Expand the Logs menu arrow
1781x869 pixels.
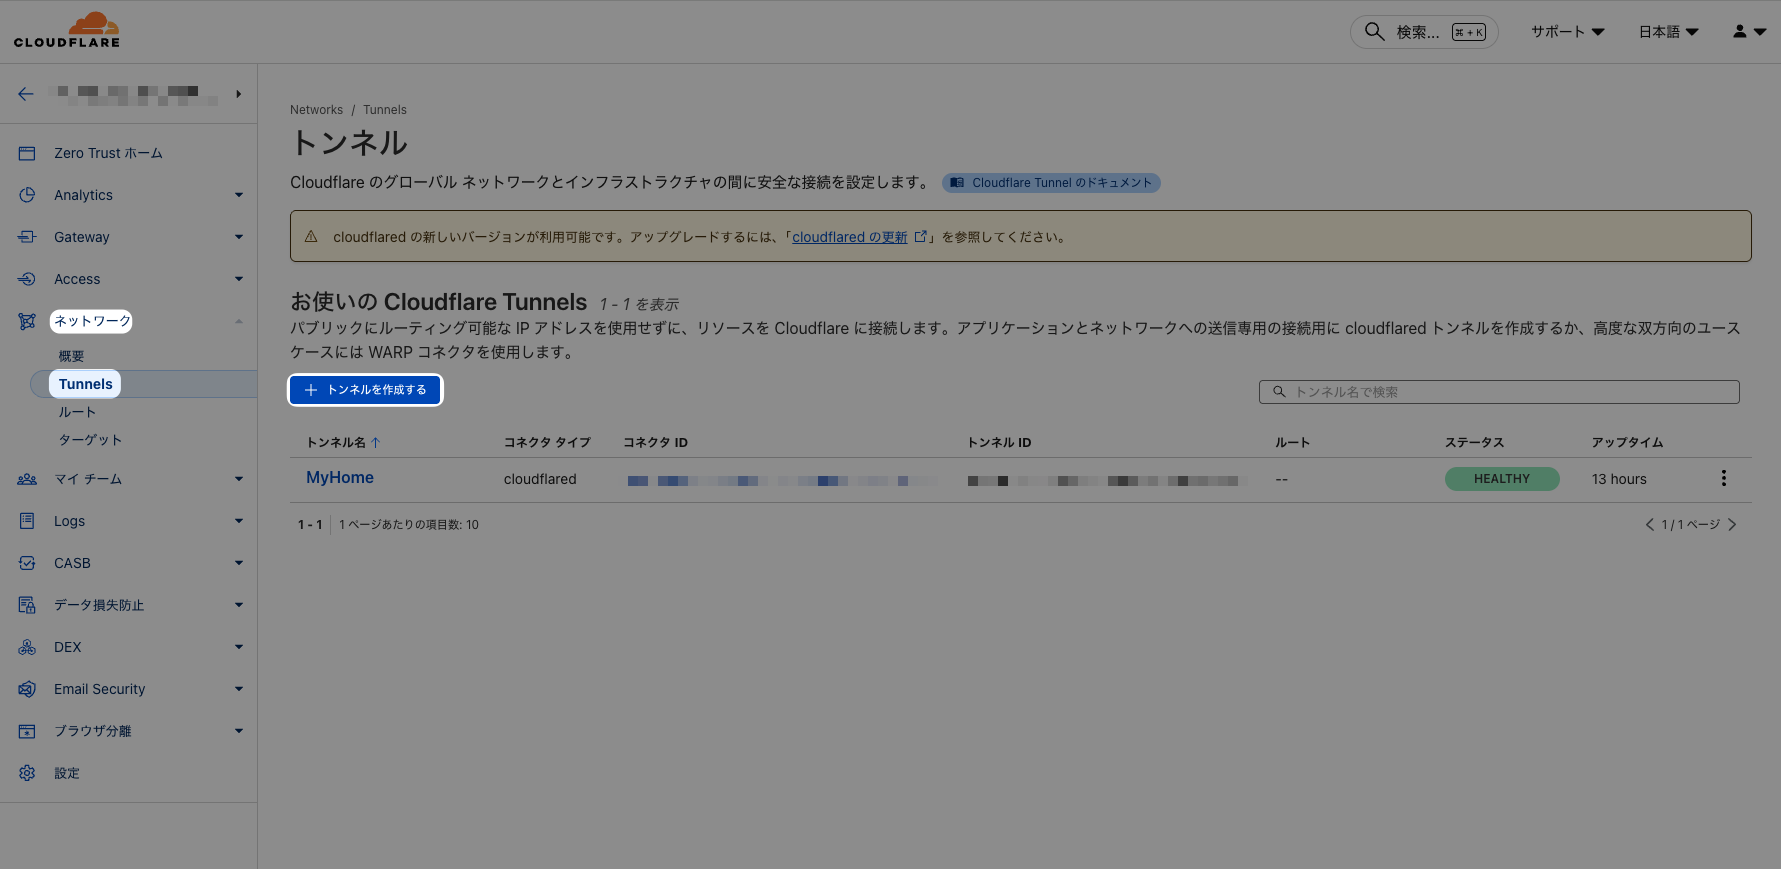coord(239,521)
